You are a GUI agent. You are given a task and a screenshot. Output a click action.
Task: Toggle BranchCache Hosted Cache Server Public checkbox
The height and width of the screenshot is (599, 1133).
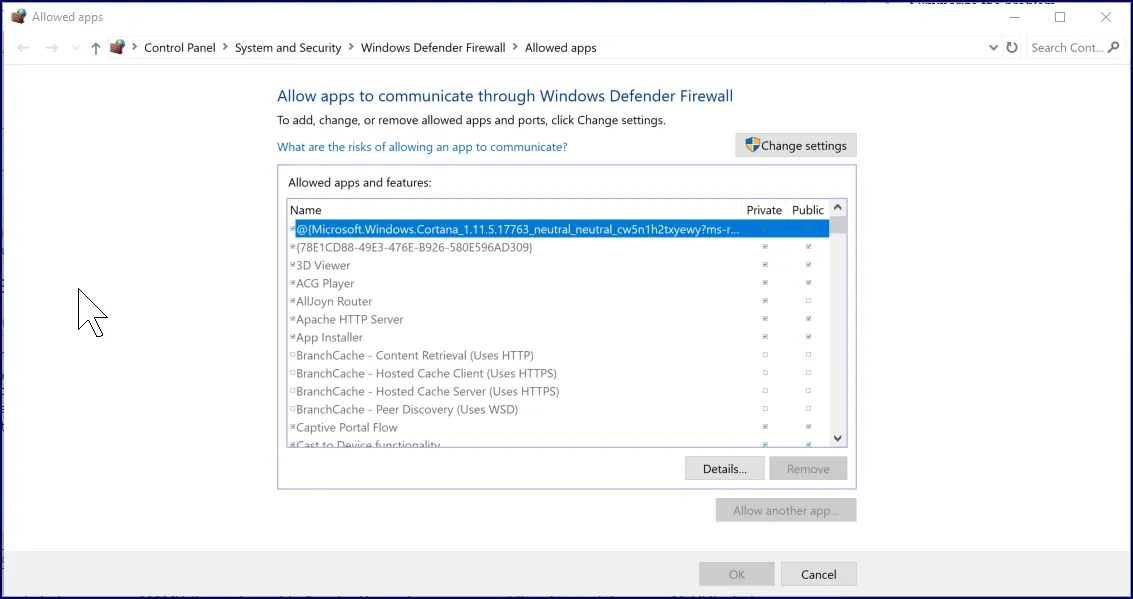pyautogui.click(x=809, y=391)
